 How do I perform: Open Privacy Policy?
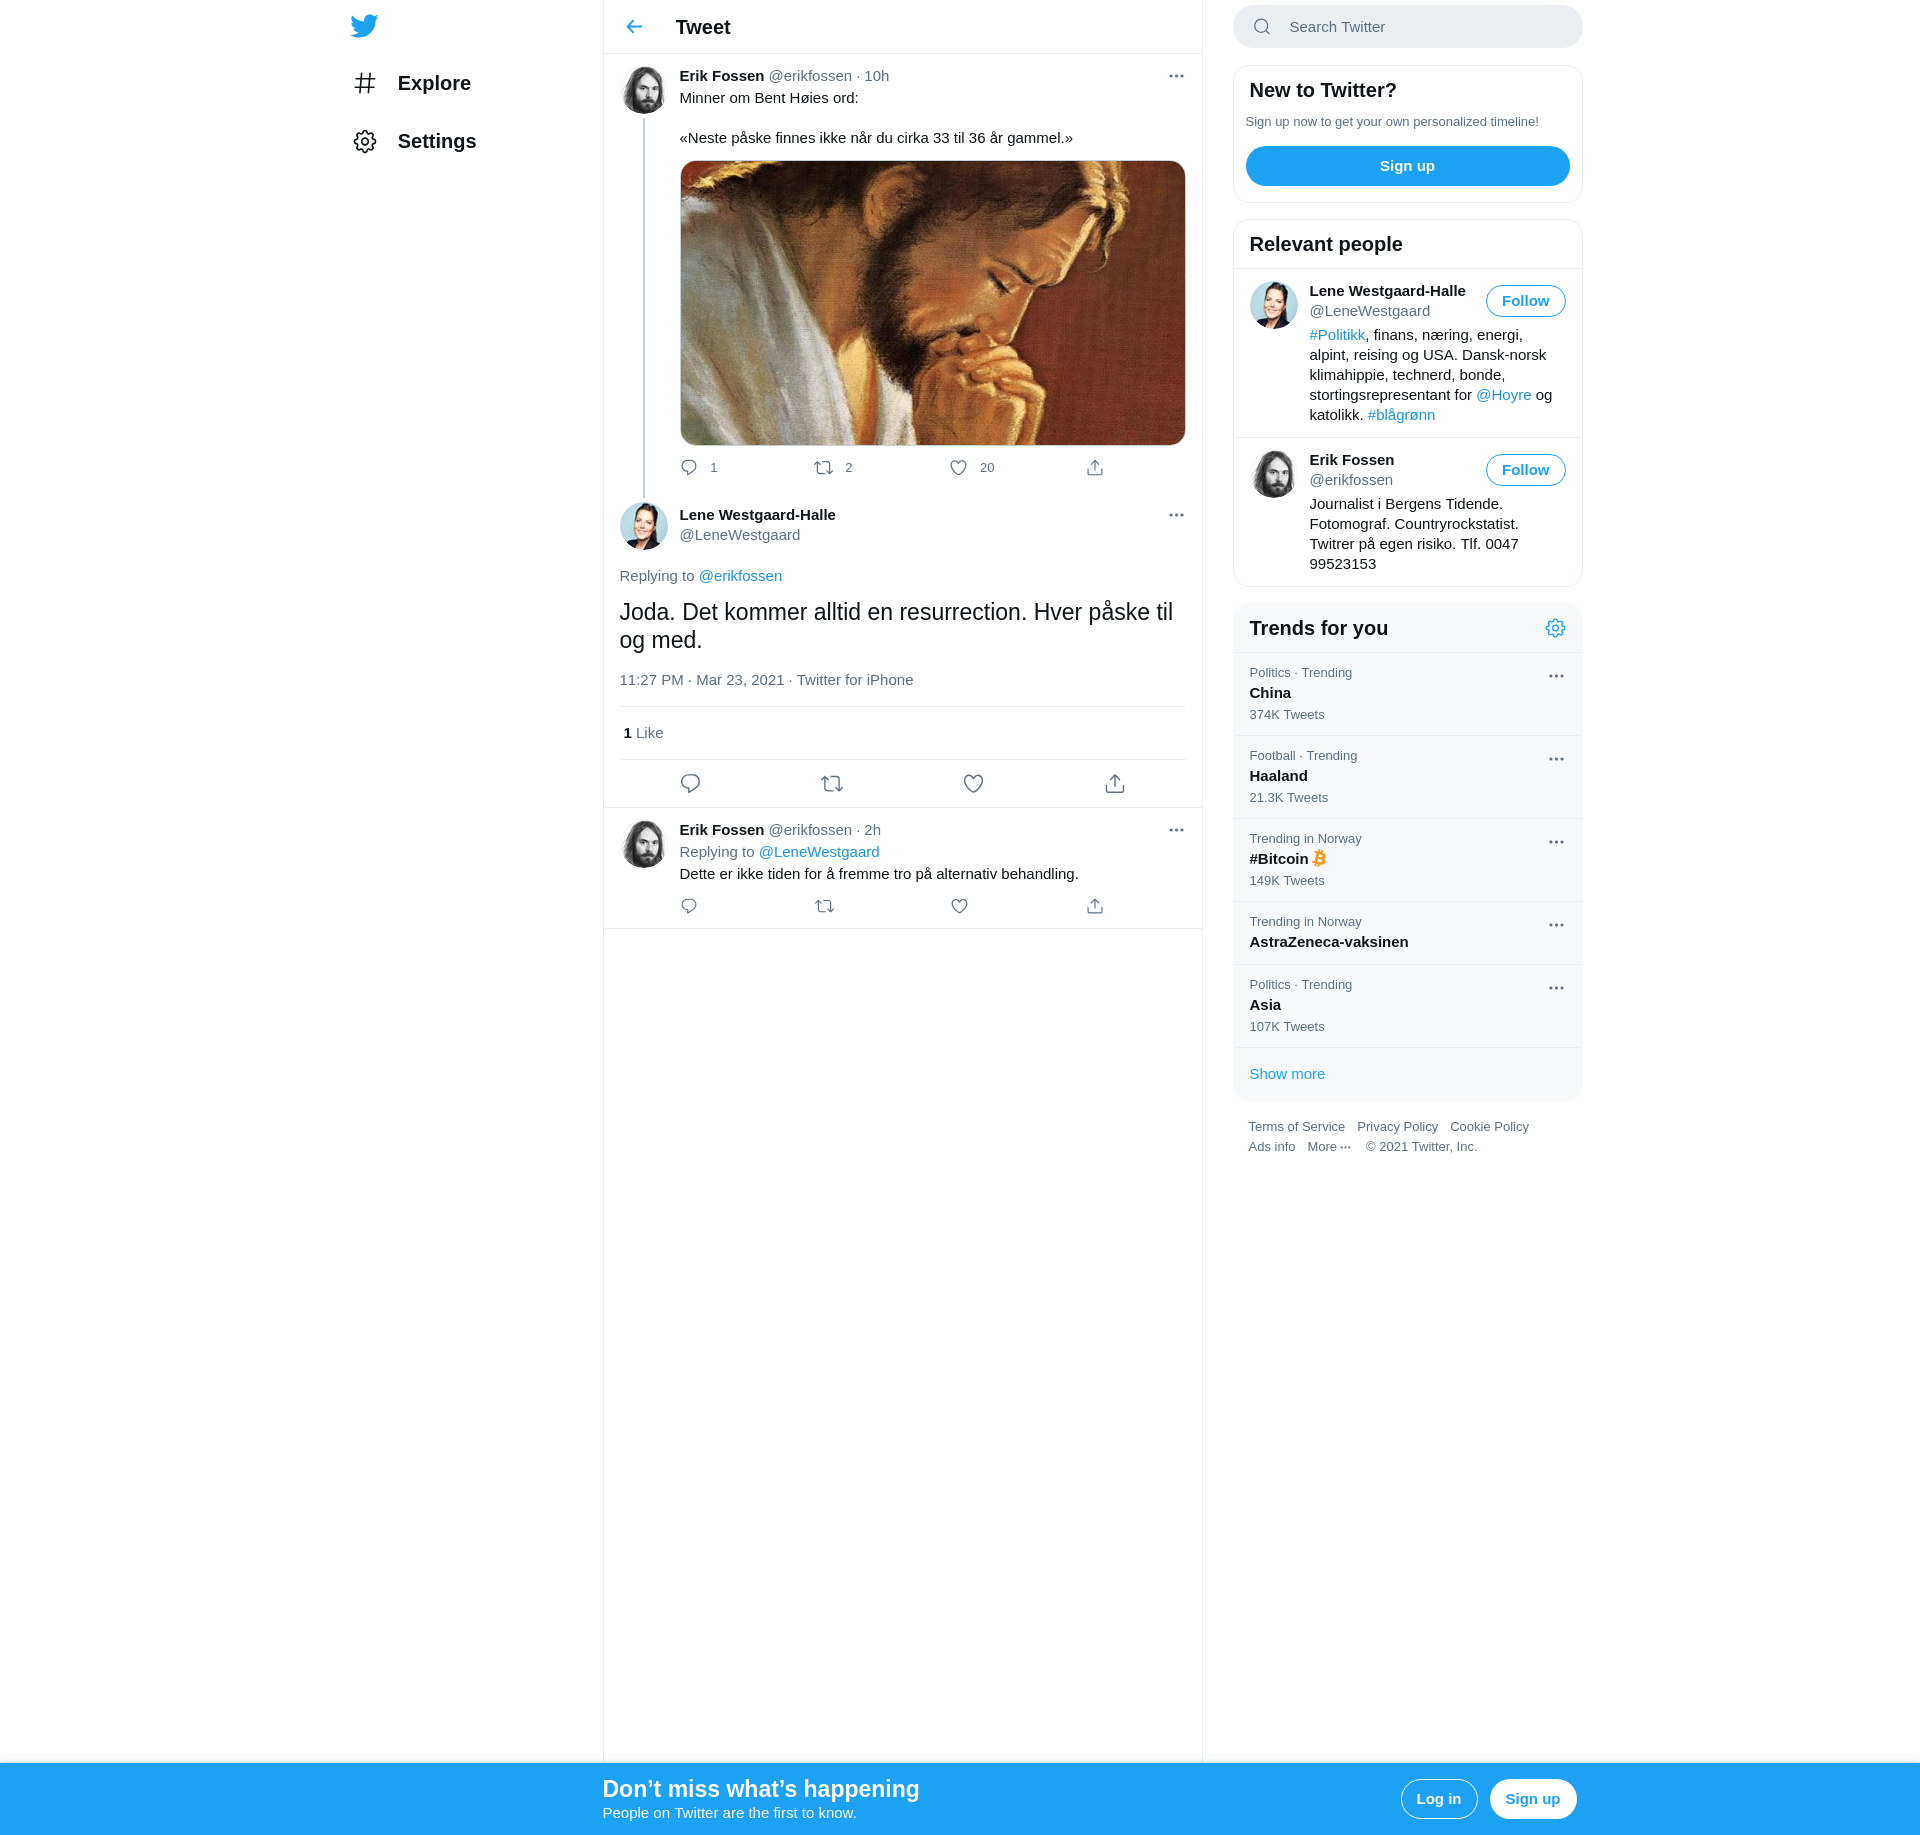[x=1397, y=1127]
